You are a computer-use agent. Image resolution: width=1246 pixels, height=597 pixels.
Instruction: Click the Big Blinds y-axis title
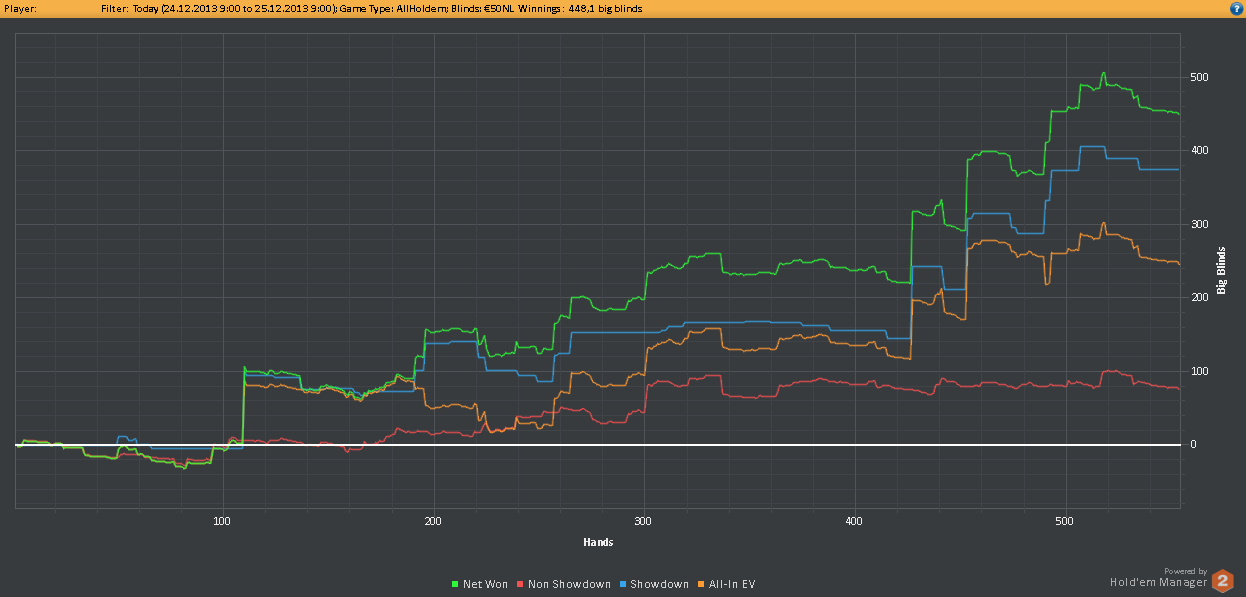(1221, 269)
